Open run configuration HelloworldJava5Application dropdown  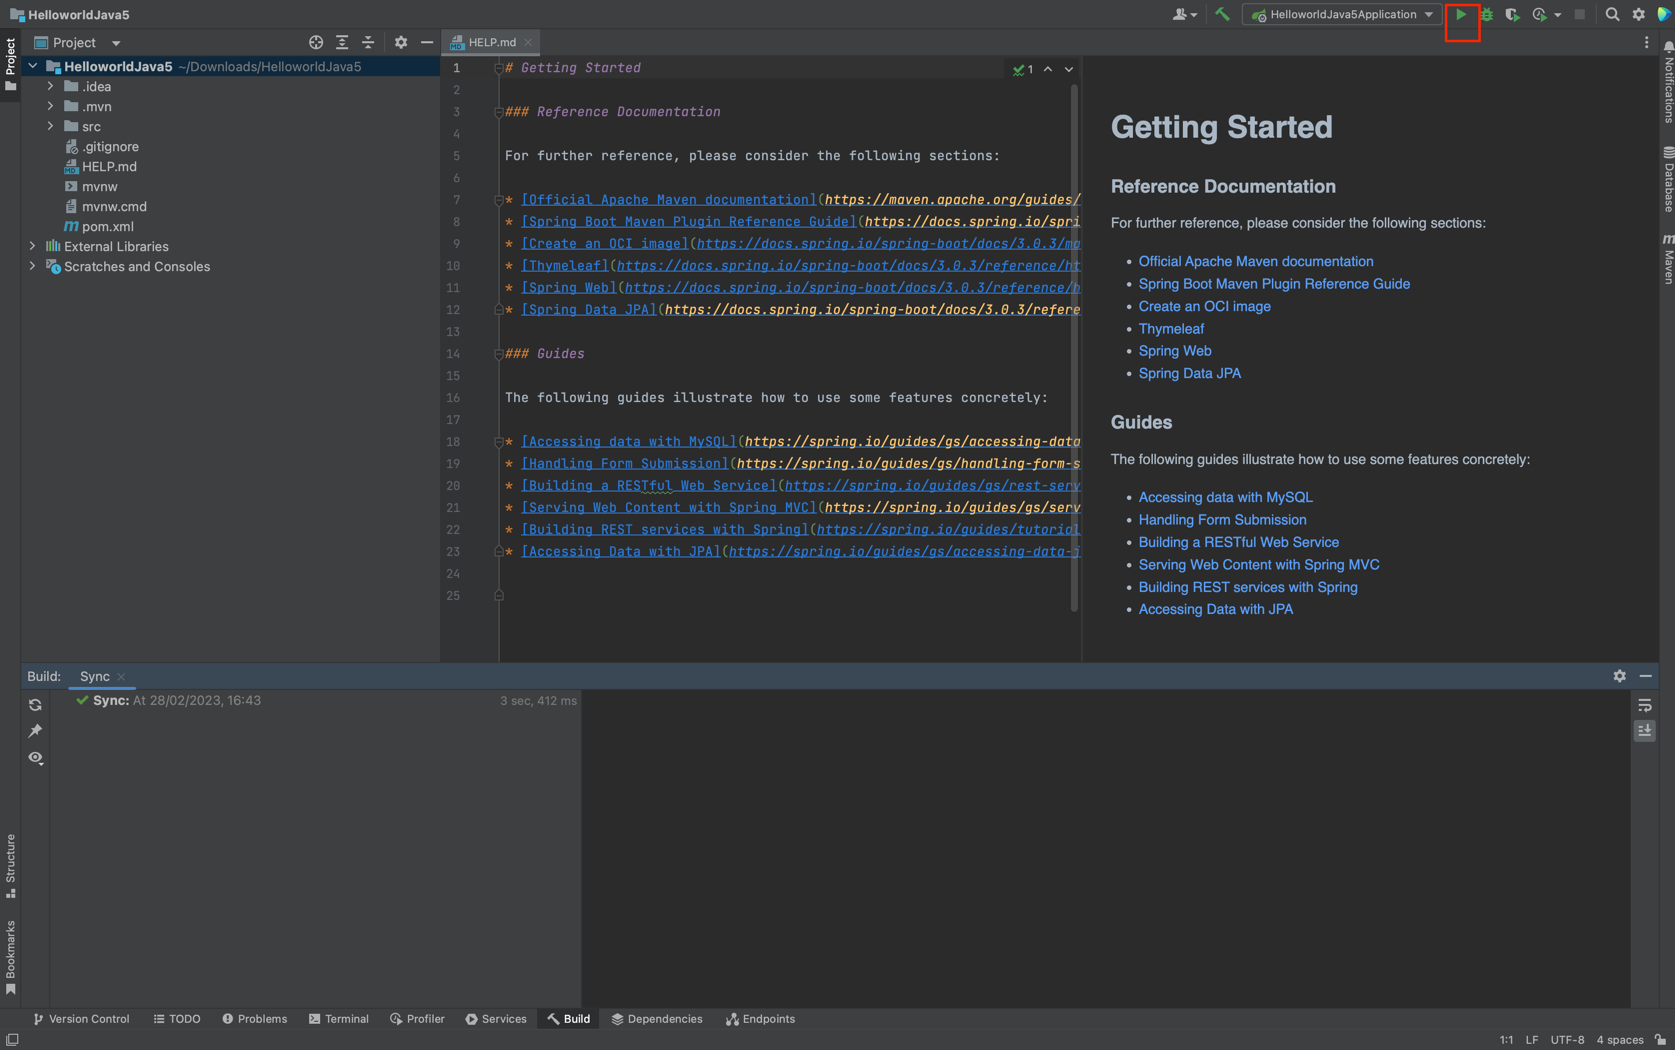[1342, 15]
